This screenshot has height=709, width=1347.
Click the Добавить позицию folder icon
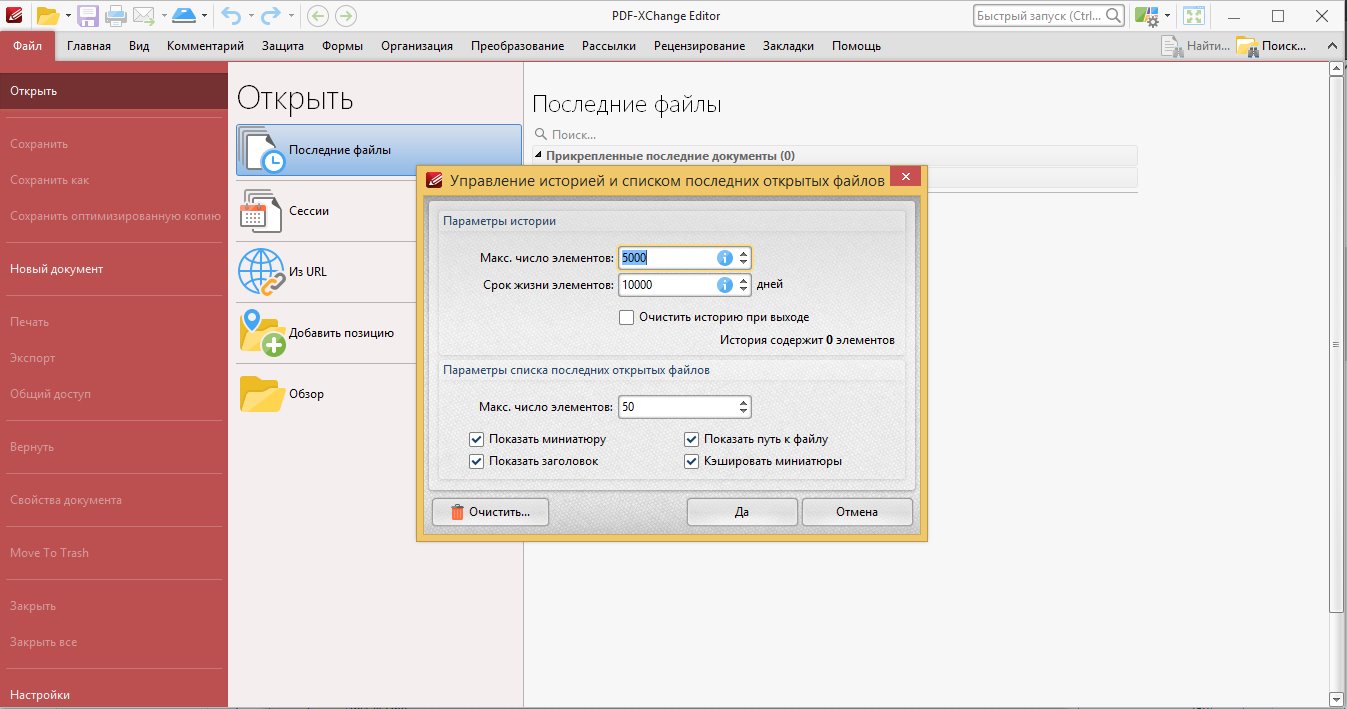tap(261, 333)
